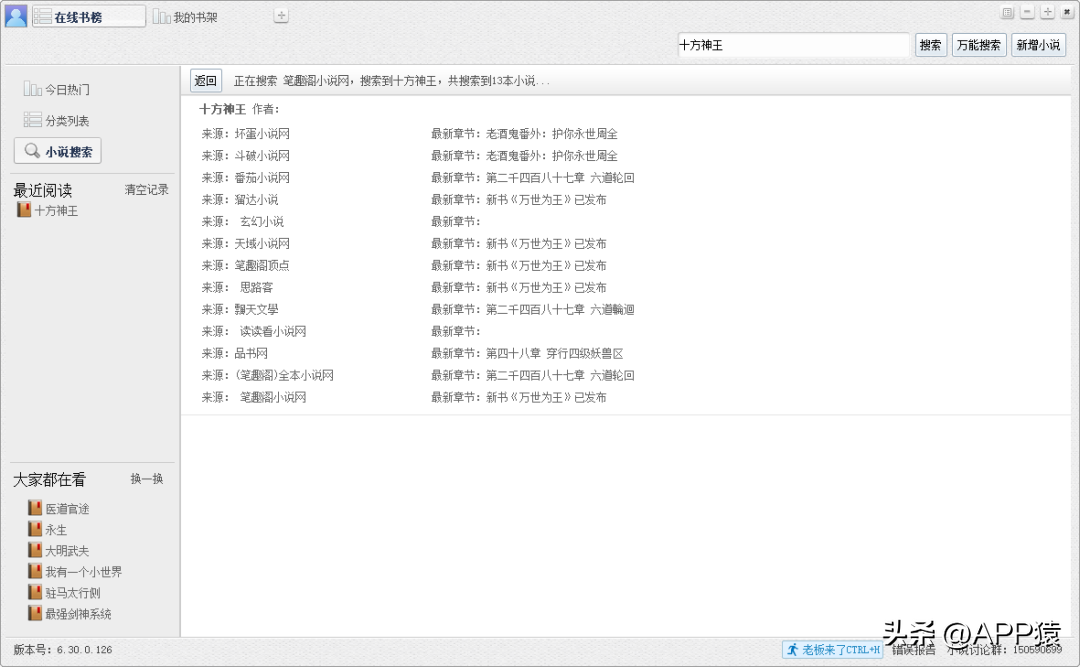The width and height of the screenshot is (1080, 667).
Task: Click the 万能搜索 button
Action: [x=979, y=45]
